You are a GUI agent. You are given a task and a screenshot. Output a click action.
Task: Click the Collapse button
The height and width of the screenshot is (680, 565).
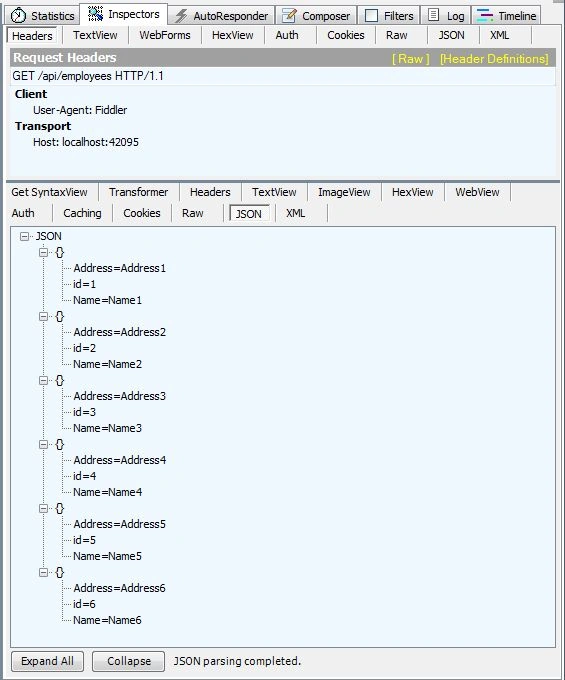[129, 661]
